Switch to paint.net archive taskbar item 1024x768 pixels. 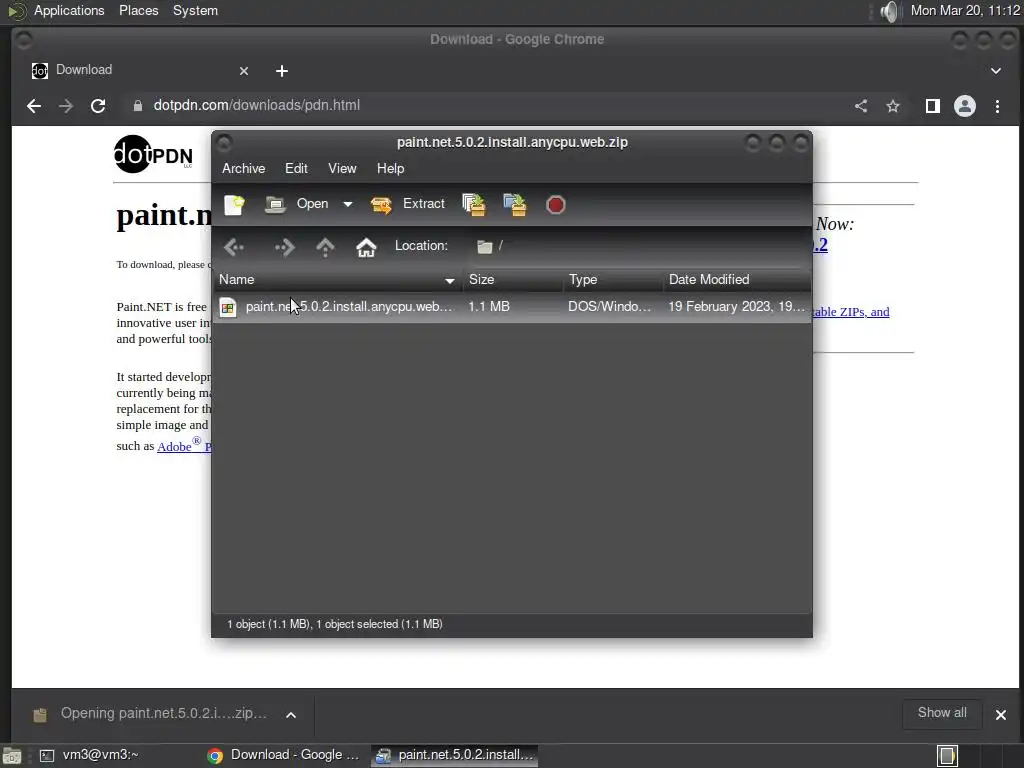(455, 756)
